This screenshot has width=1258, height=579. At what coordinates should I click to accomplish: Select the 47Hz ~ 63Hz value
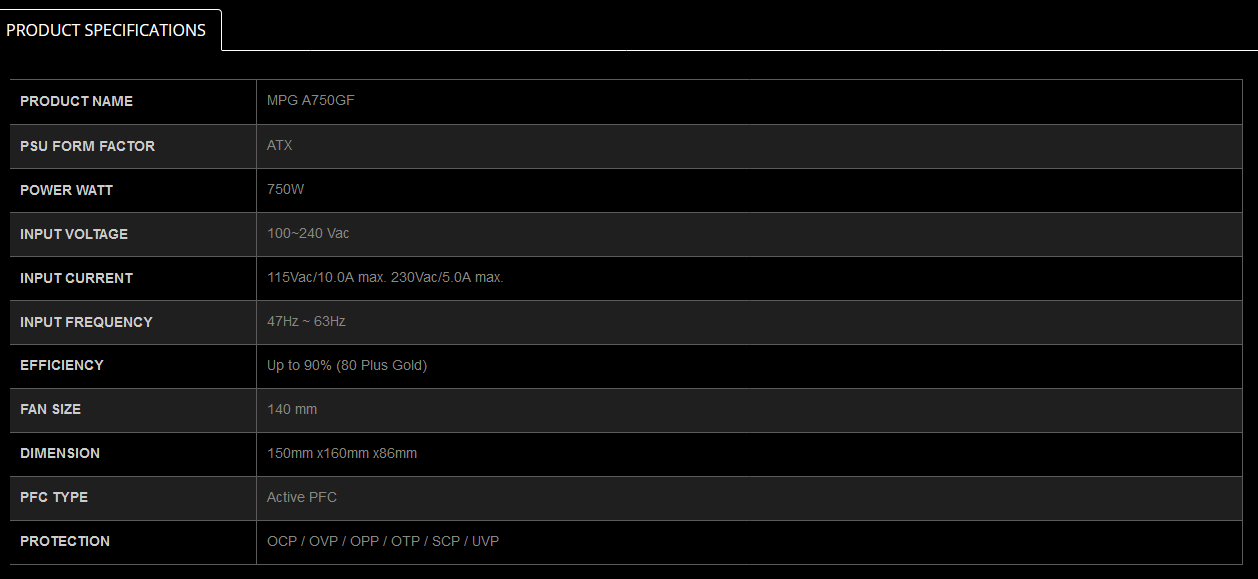(306, 322)
